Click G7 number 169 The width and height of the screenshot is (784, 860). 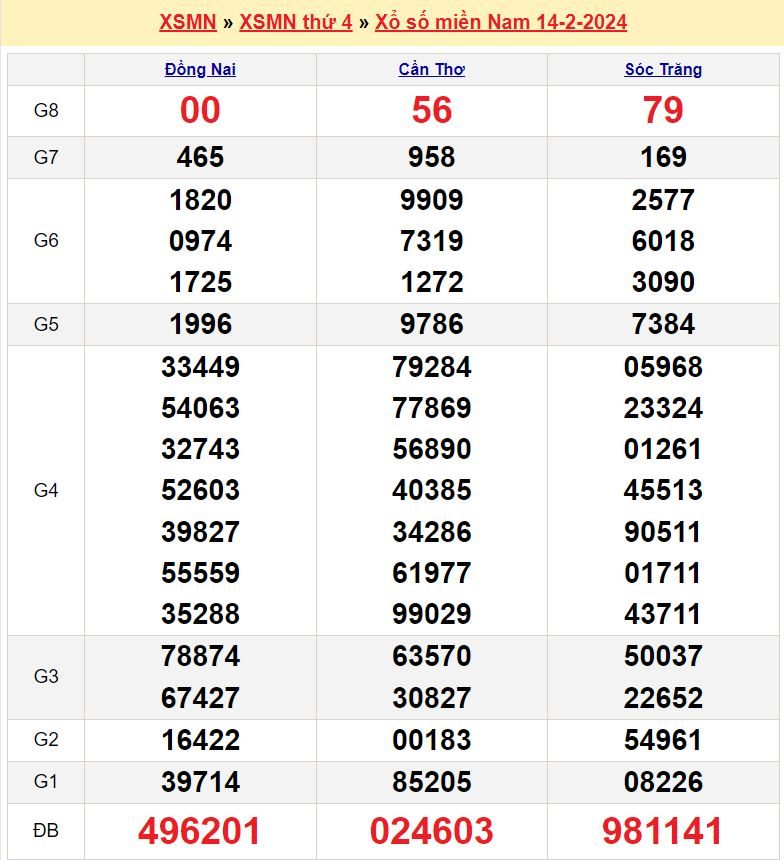point(663,157)
